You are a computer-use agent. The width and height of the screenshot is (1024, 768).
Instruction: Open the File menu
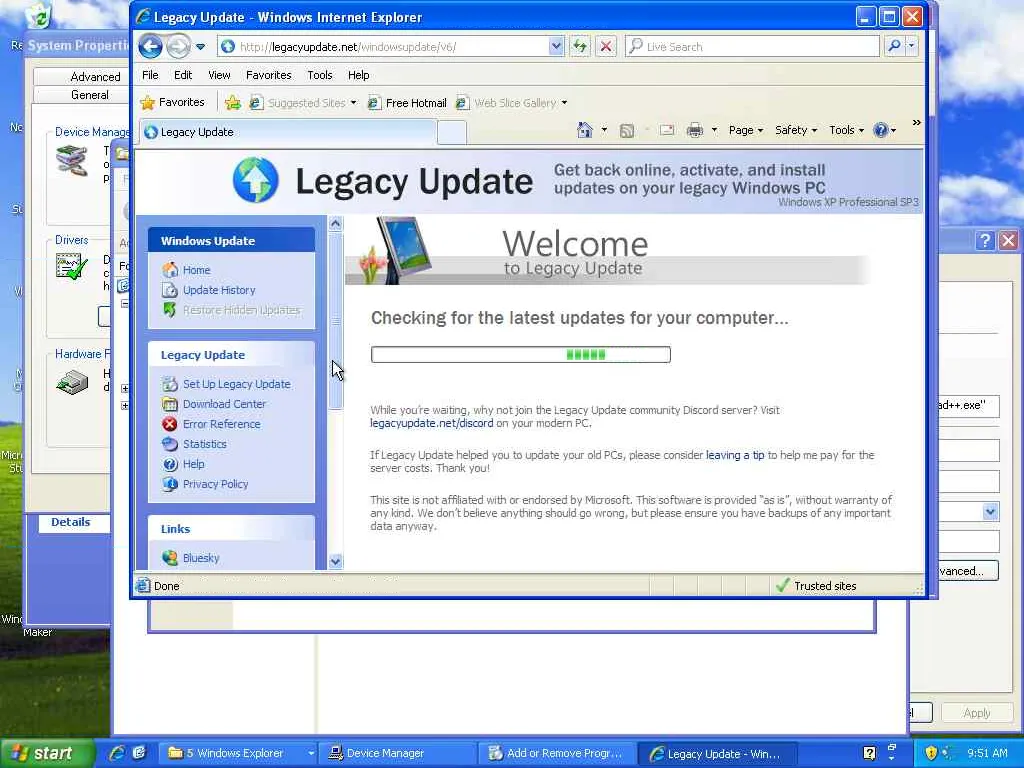tap(150, 75)
